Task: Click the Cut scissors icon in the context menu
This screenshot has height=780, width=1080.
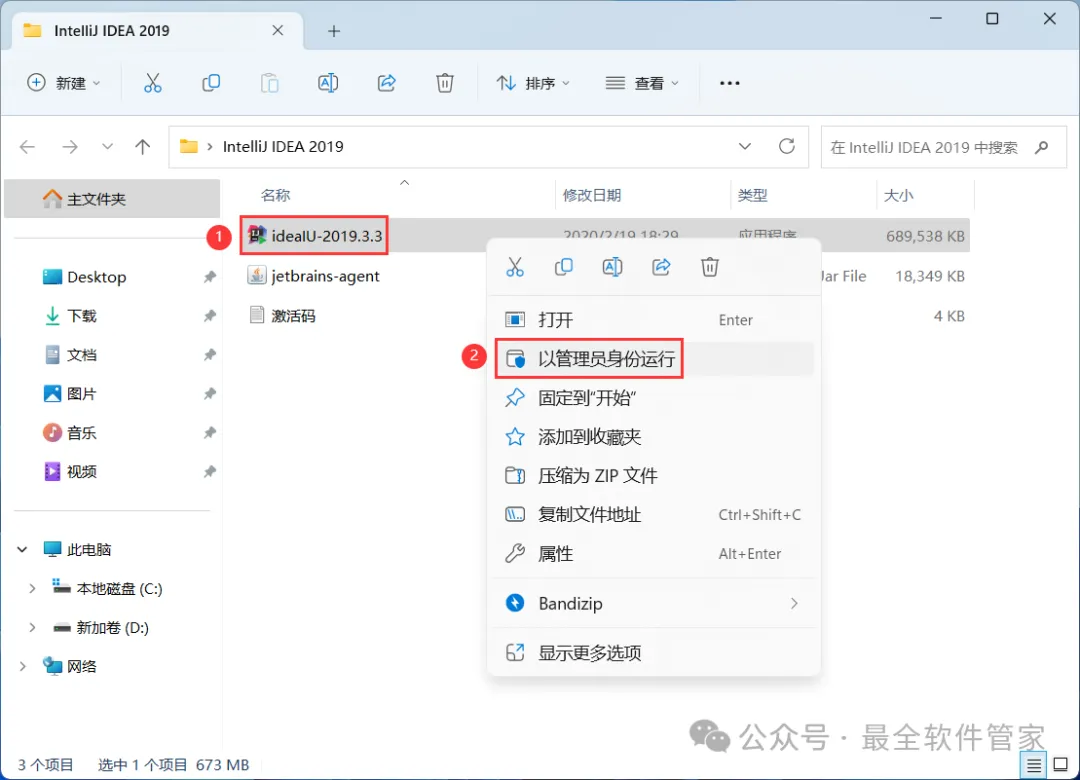Action: click(515, 267)
